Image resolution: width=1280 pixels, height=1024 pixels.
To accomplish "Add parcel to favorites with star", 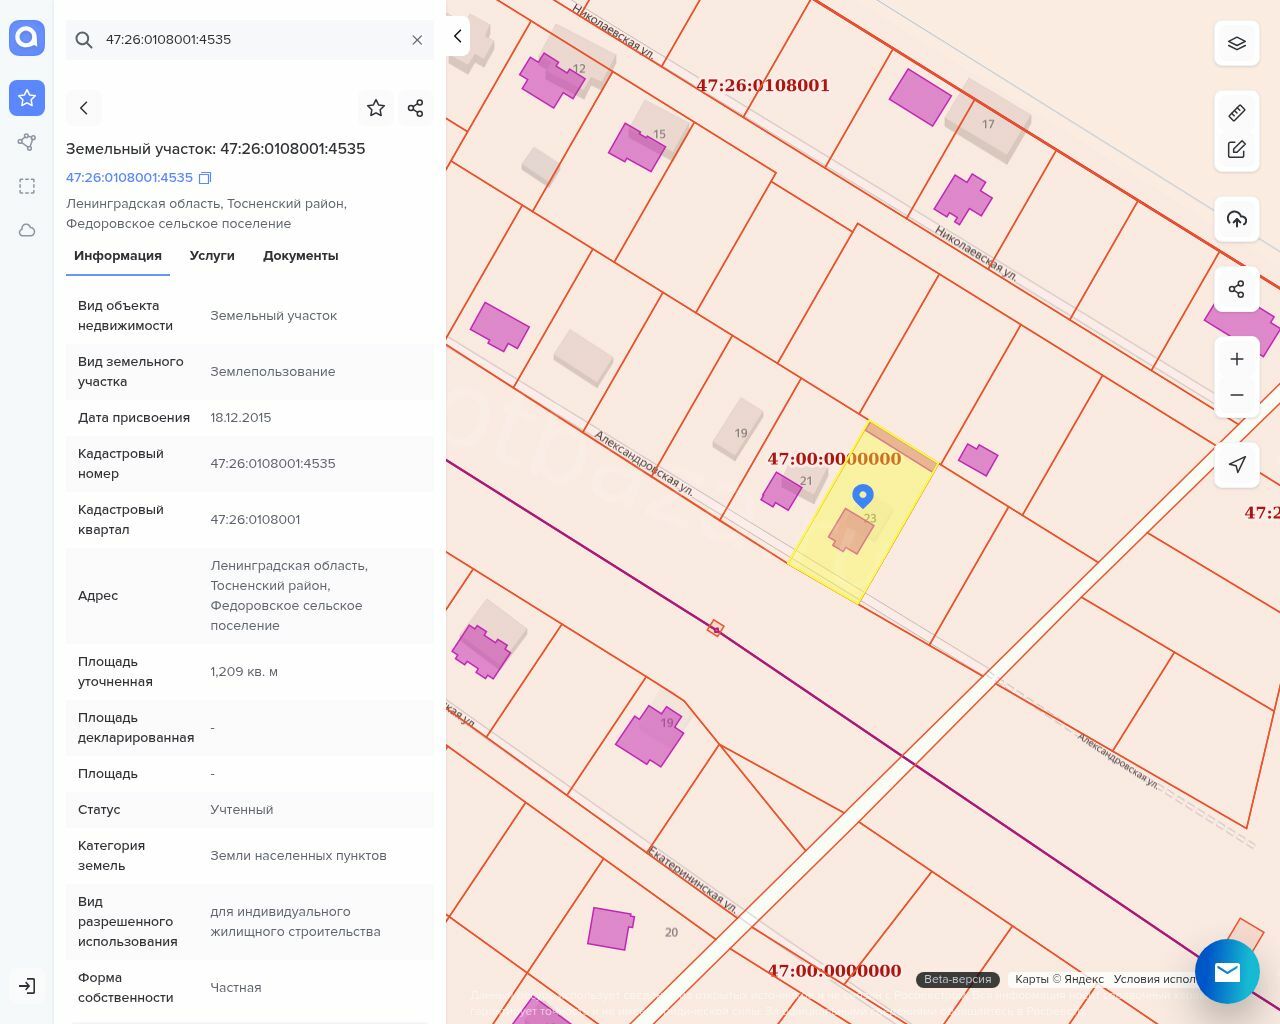I will pos(376,108).
